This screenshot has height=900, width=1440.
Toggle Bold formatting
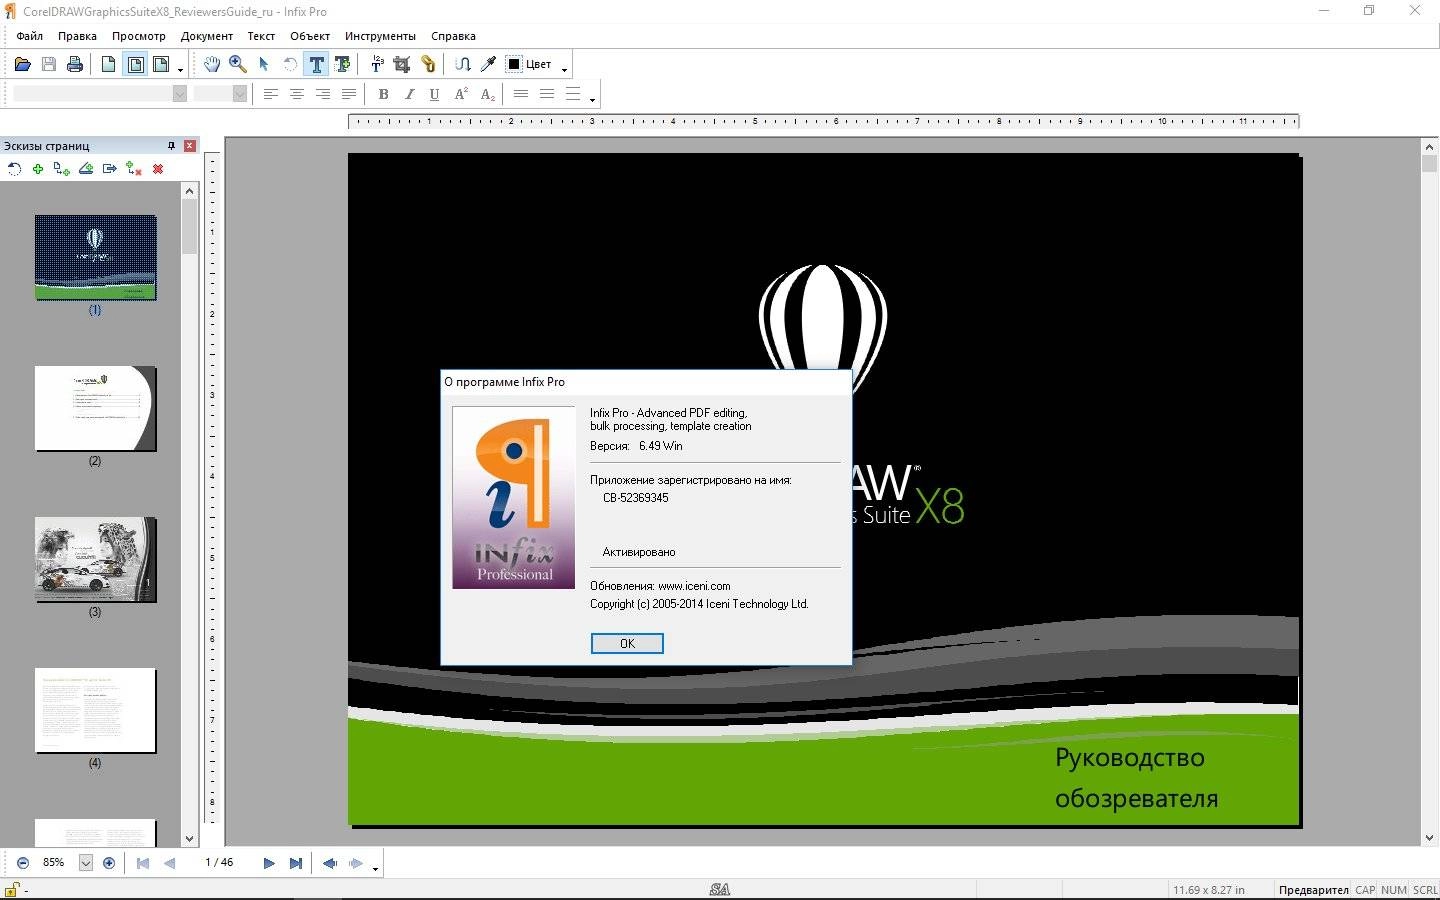click(x=383, y=94)
